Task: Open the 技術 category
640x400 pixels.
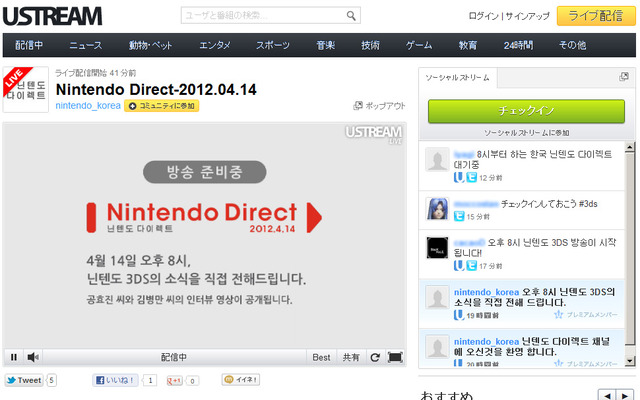Action: click(370, 45)
